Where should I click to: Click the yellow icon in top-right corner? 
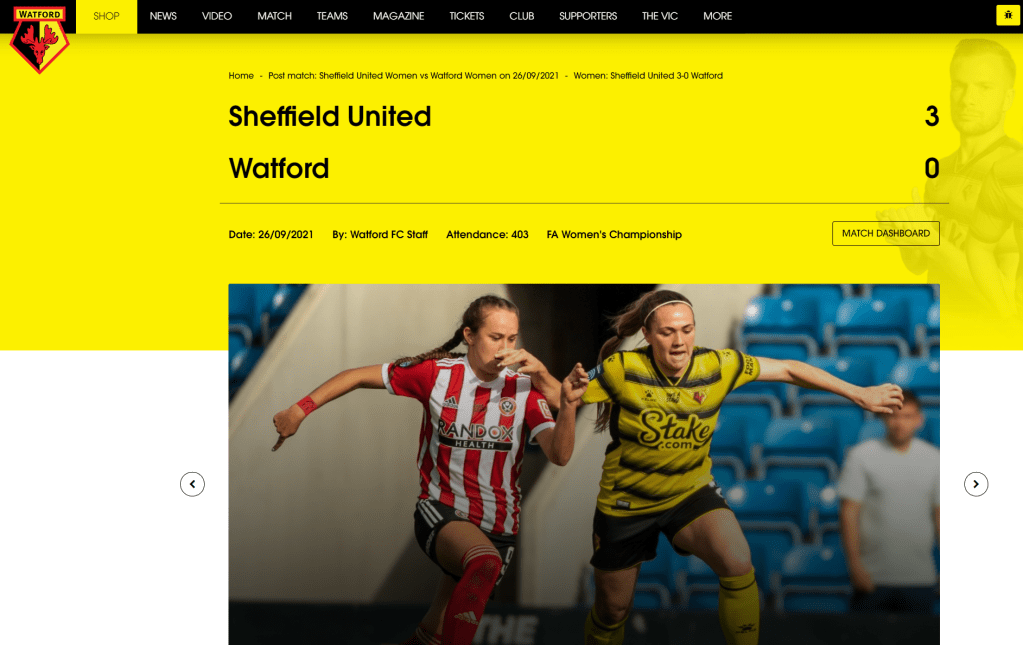coord(1008,15)
